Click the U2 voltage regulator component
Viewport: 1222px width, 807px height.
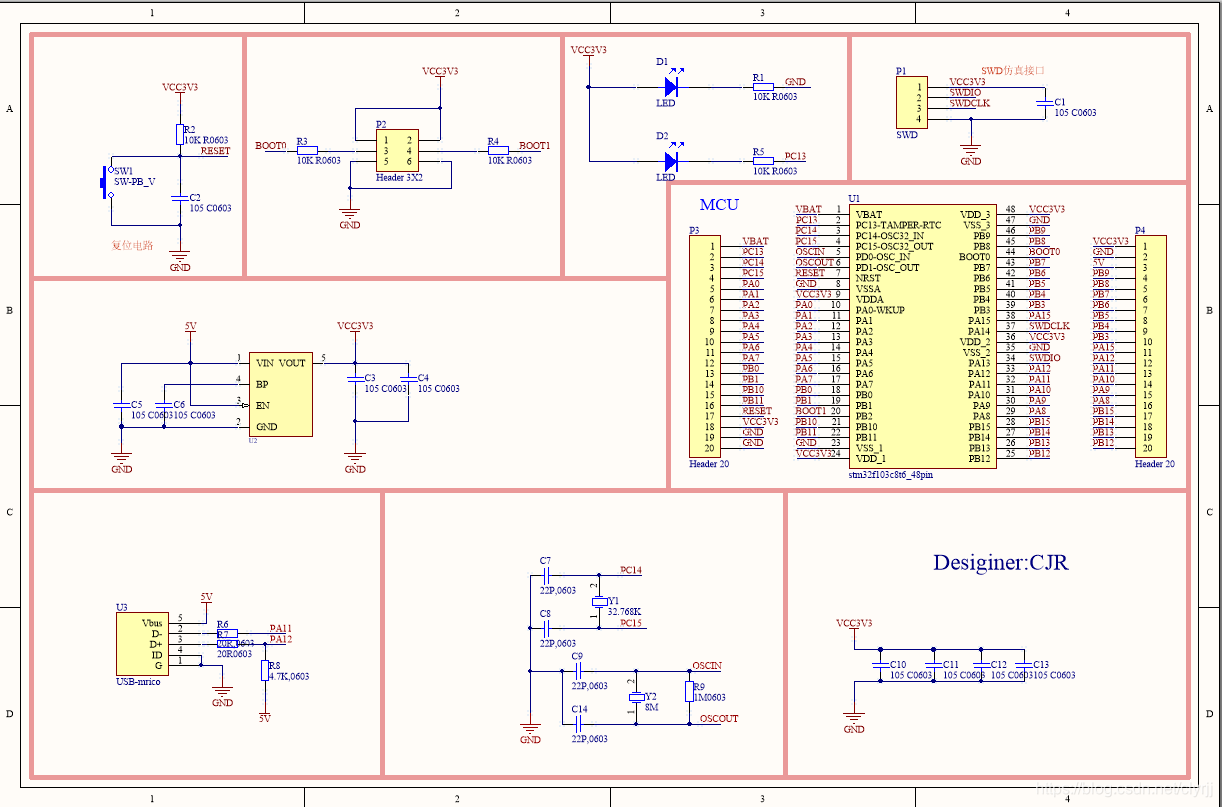pyautogui.click(x=281, y=393)
